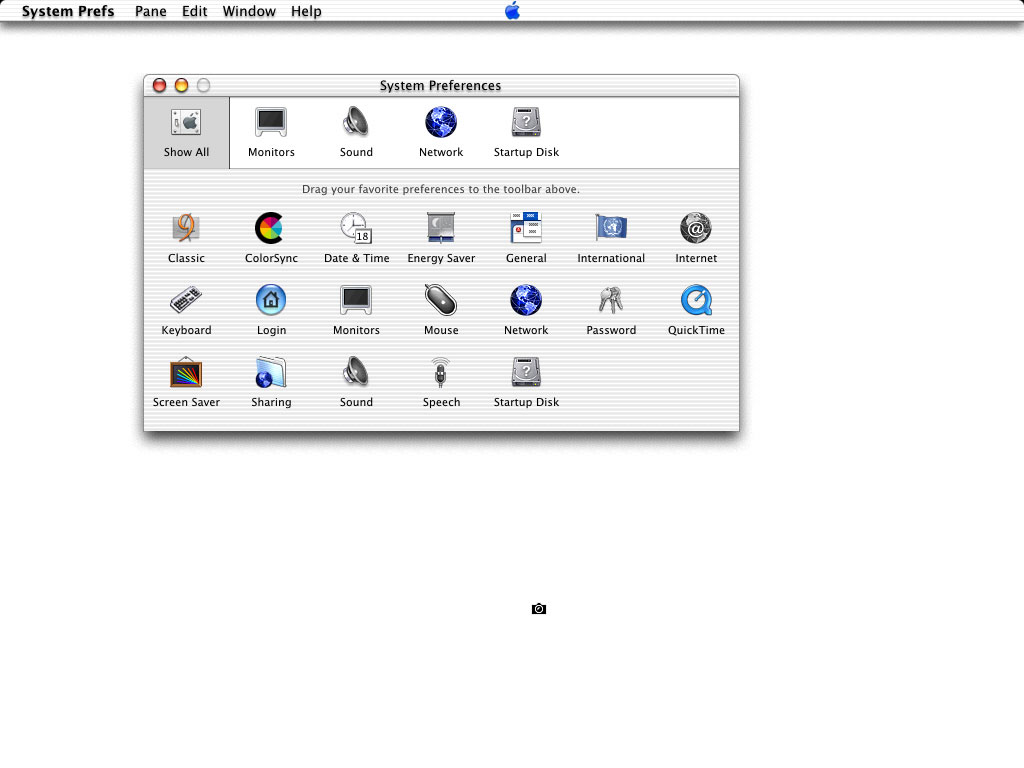Click the camera cursor icon on desktop
1024x768 pixels.
coord(539,609)
